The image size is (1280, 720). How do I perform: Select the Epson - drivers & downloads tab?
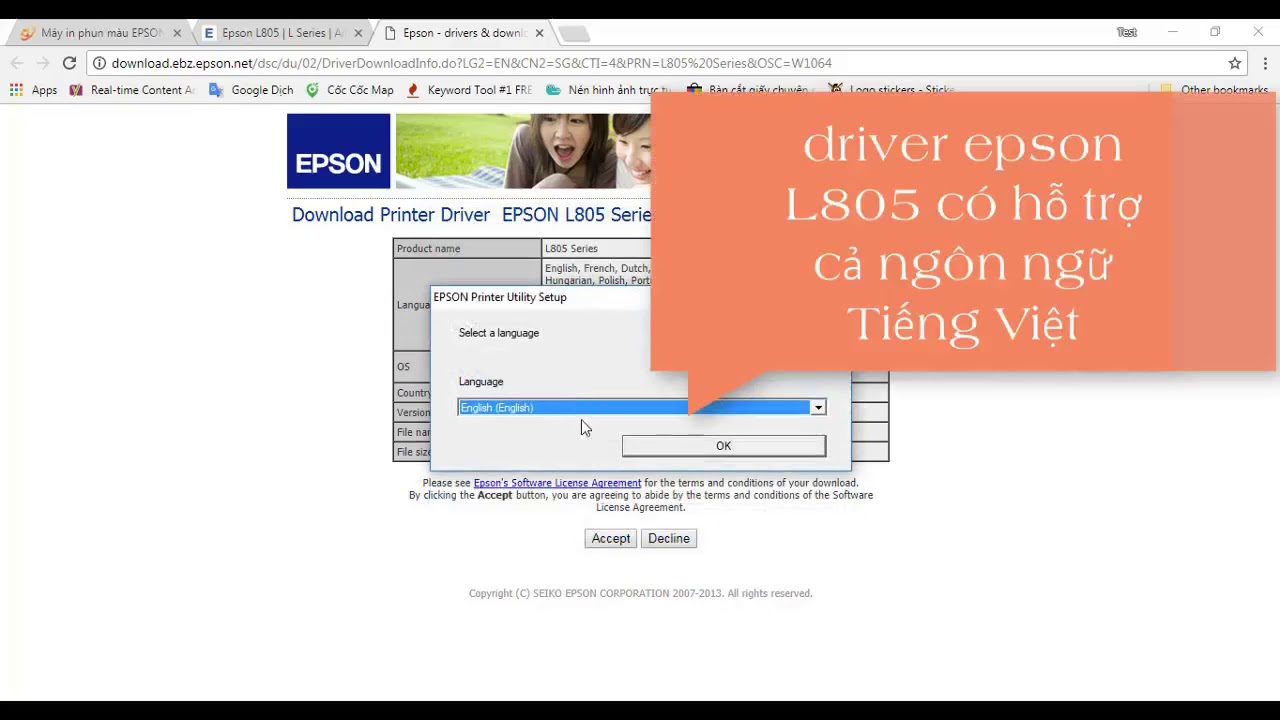pos(463,33)
